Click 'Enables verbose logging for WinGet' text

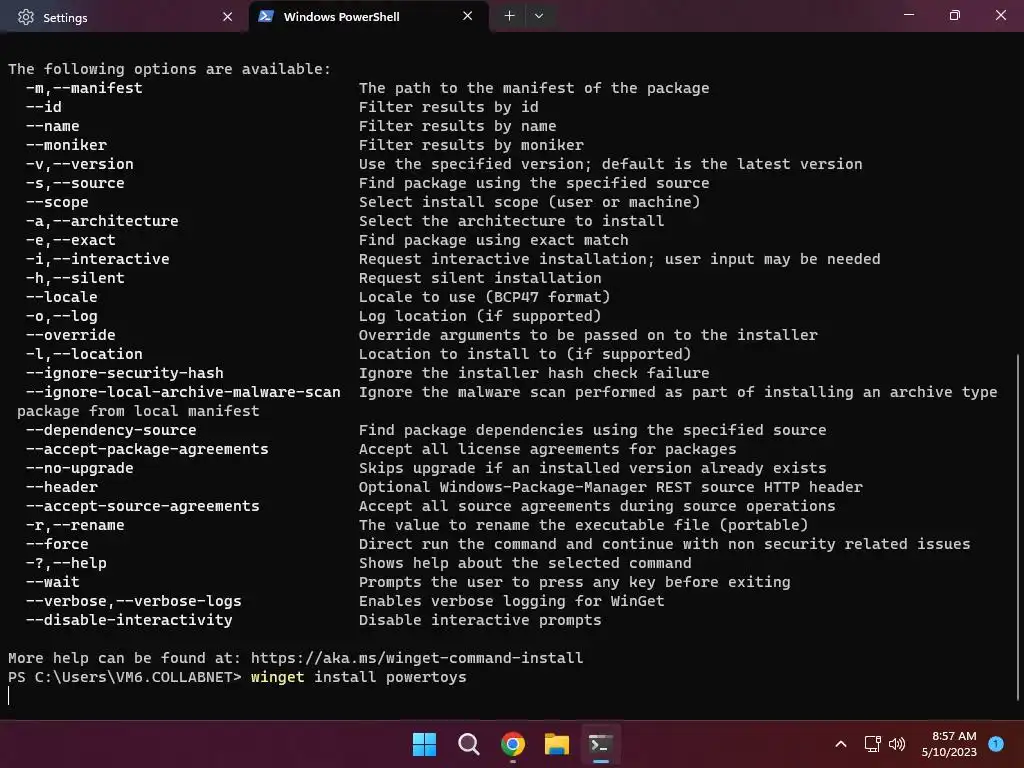click(511, 601)
